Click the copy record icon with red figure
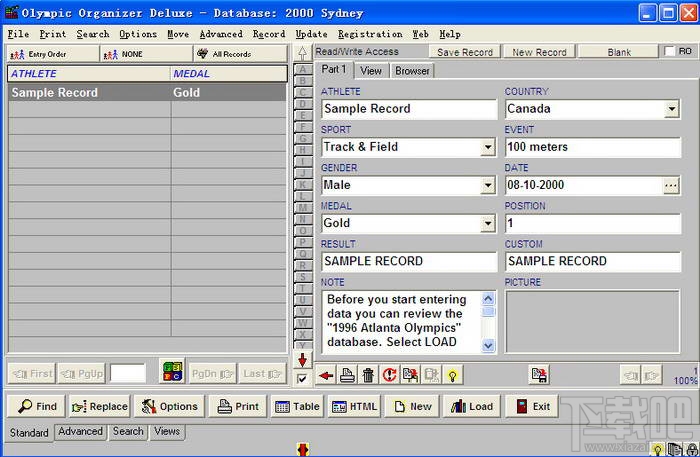 click(x=410, y=375)
